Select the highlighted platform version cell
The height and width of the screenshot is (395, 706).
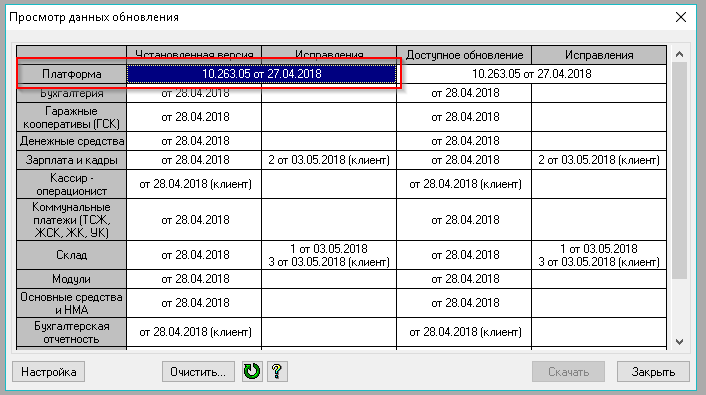pos(262,74)
